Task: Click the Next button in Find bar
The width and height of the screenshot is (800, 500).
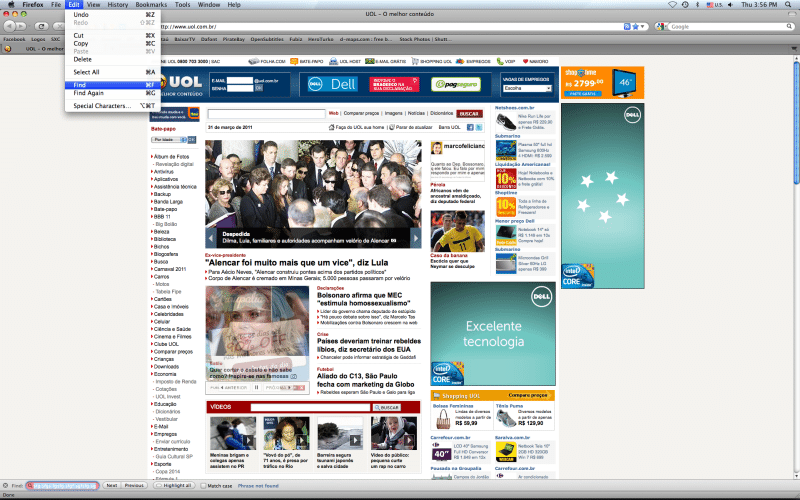Action: 112,486
